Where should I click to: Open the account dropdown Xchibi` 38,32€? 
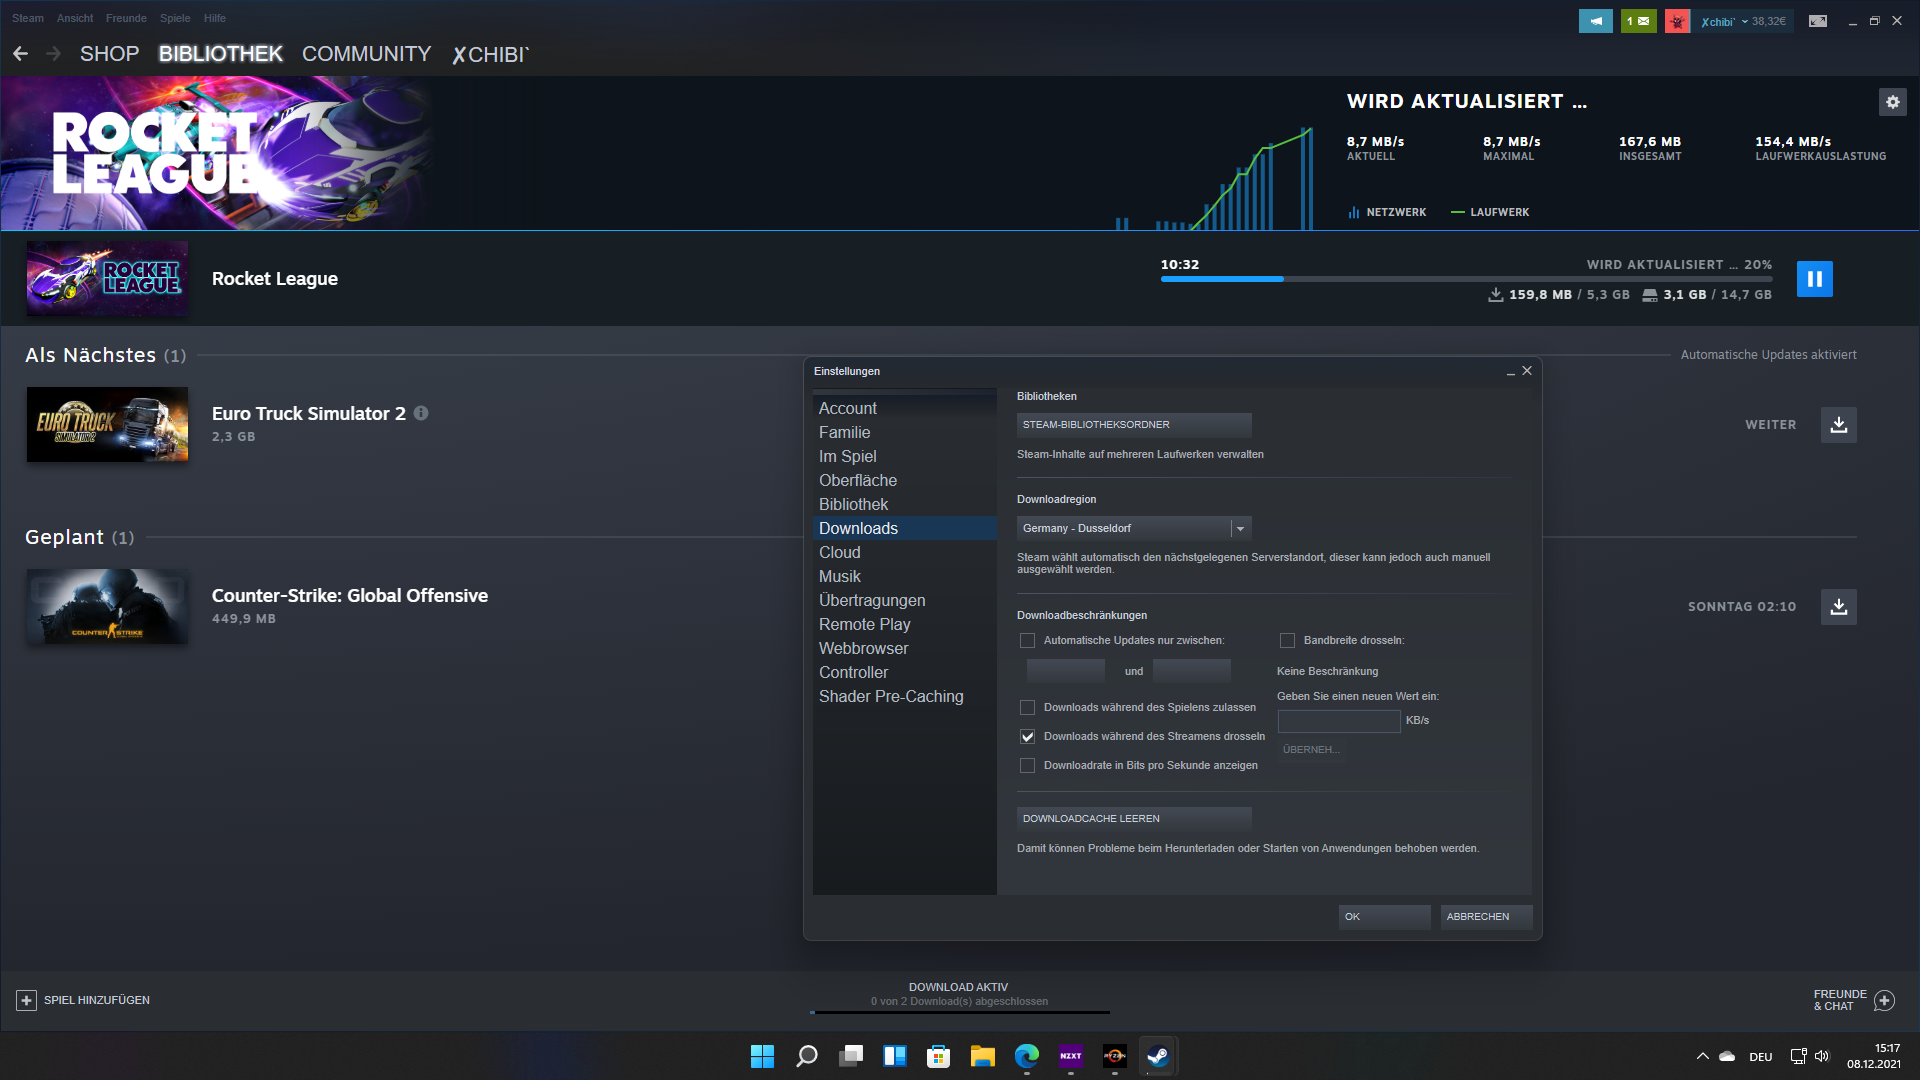1743,21
